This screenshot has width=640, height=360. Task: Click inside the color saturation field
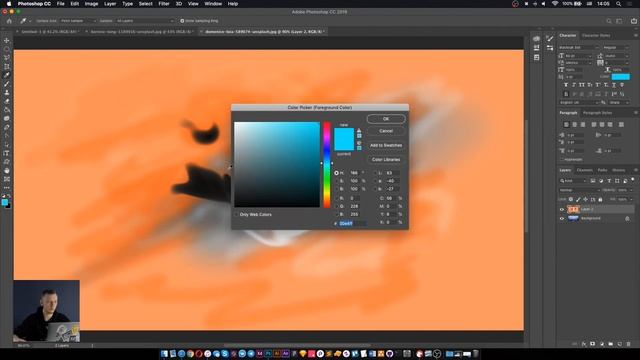click(x=277, y=164)
